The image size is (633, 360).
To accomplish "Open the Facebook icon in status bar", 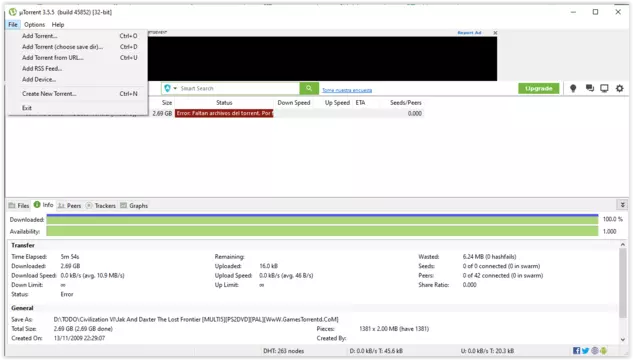I will pyautogui.click(x=576, y=351).
